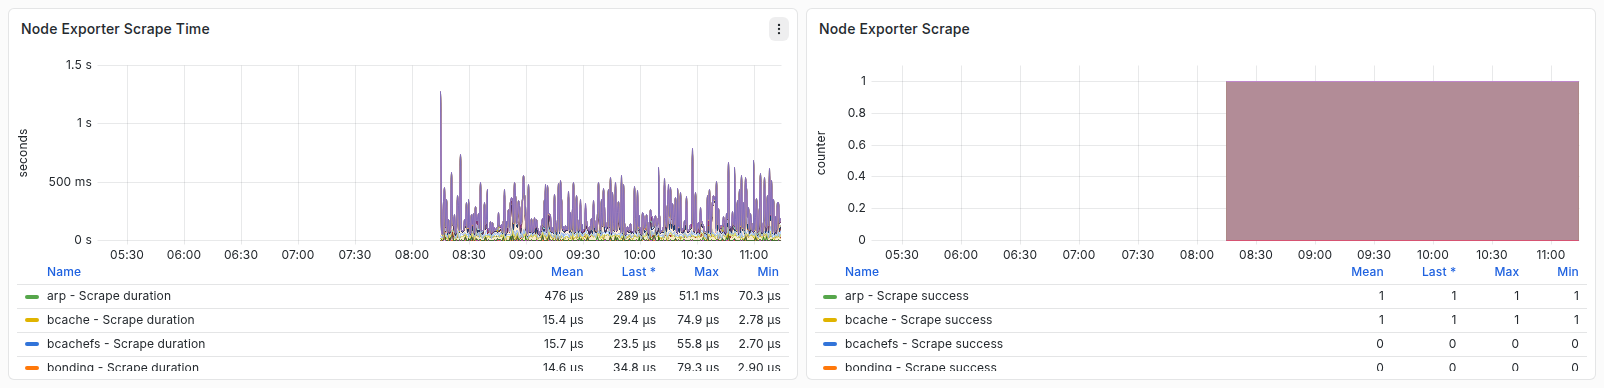Click the shaded scrape success area in chart
The height and width of the screenshot is (388, 1604).
(x=1402, y=160)
